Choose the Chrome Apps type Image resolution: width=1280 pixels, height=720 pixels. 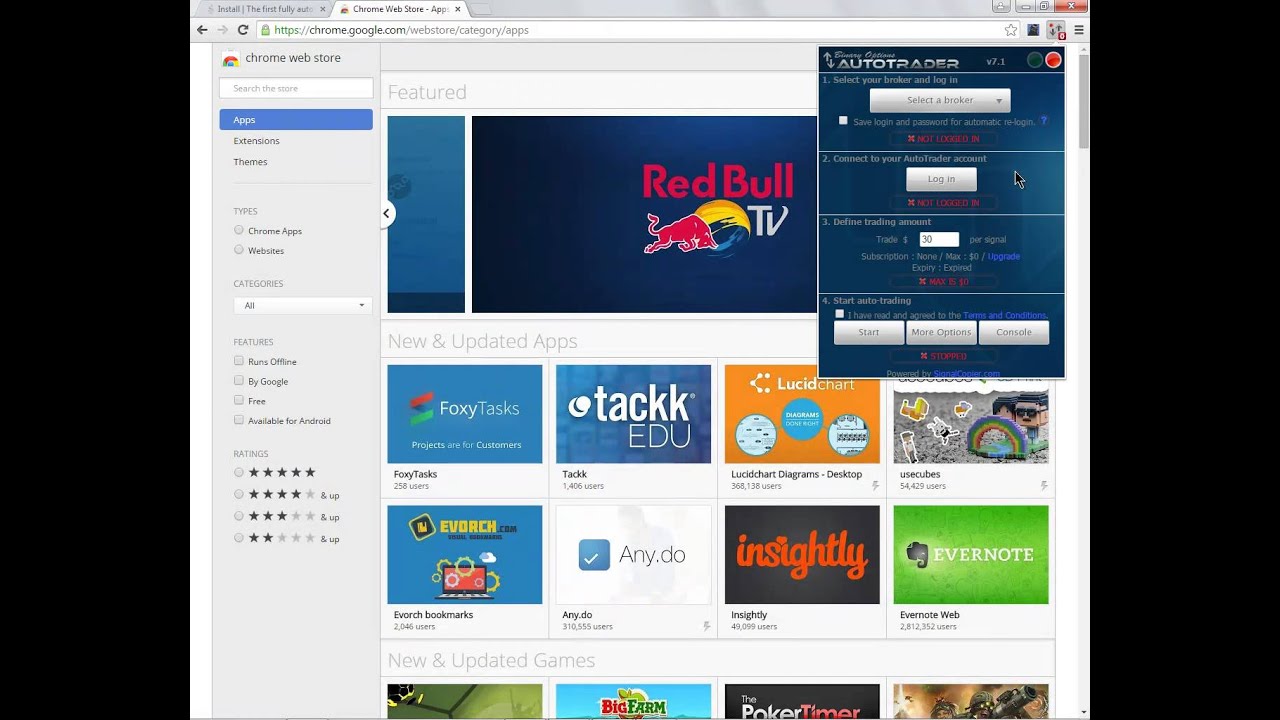[239, 230]
